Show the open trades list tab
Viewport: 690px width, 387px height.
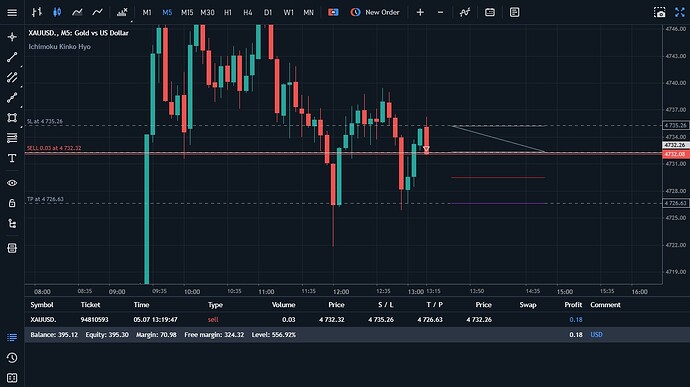(x=12, y=337)
